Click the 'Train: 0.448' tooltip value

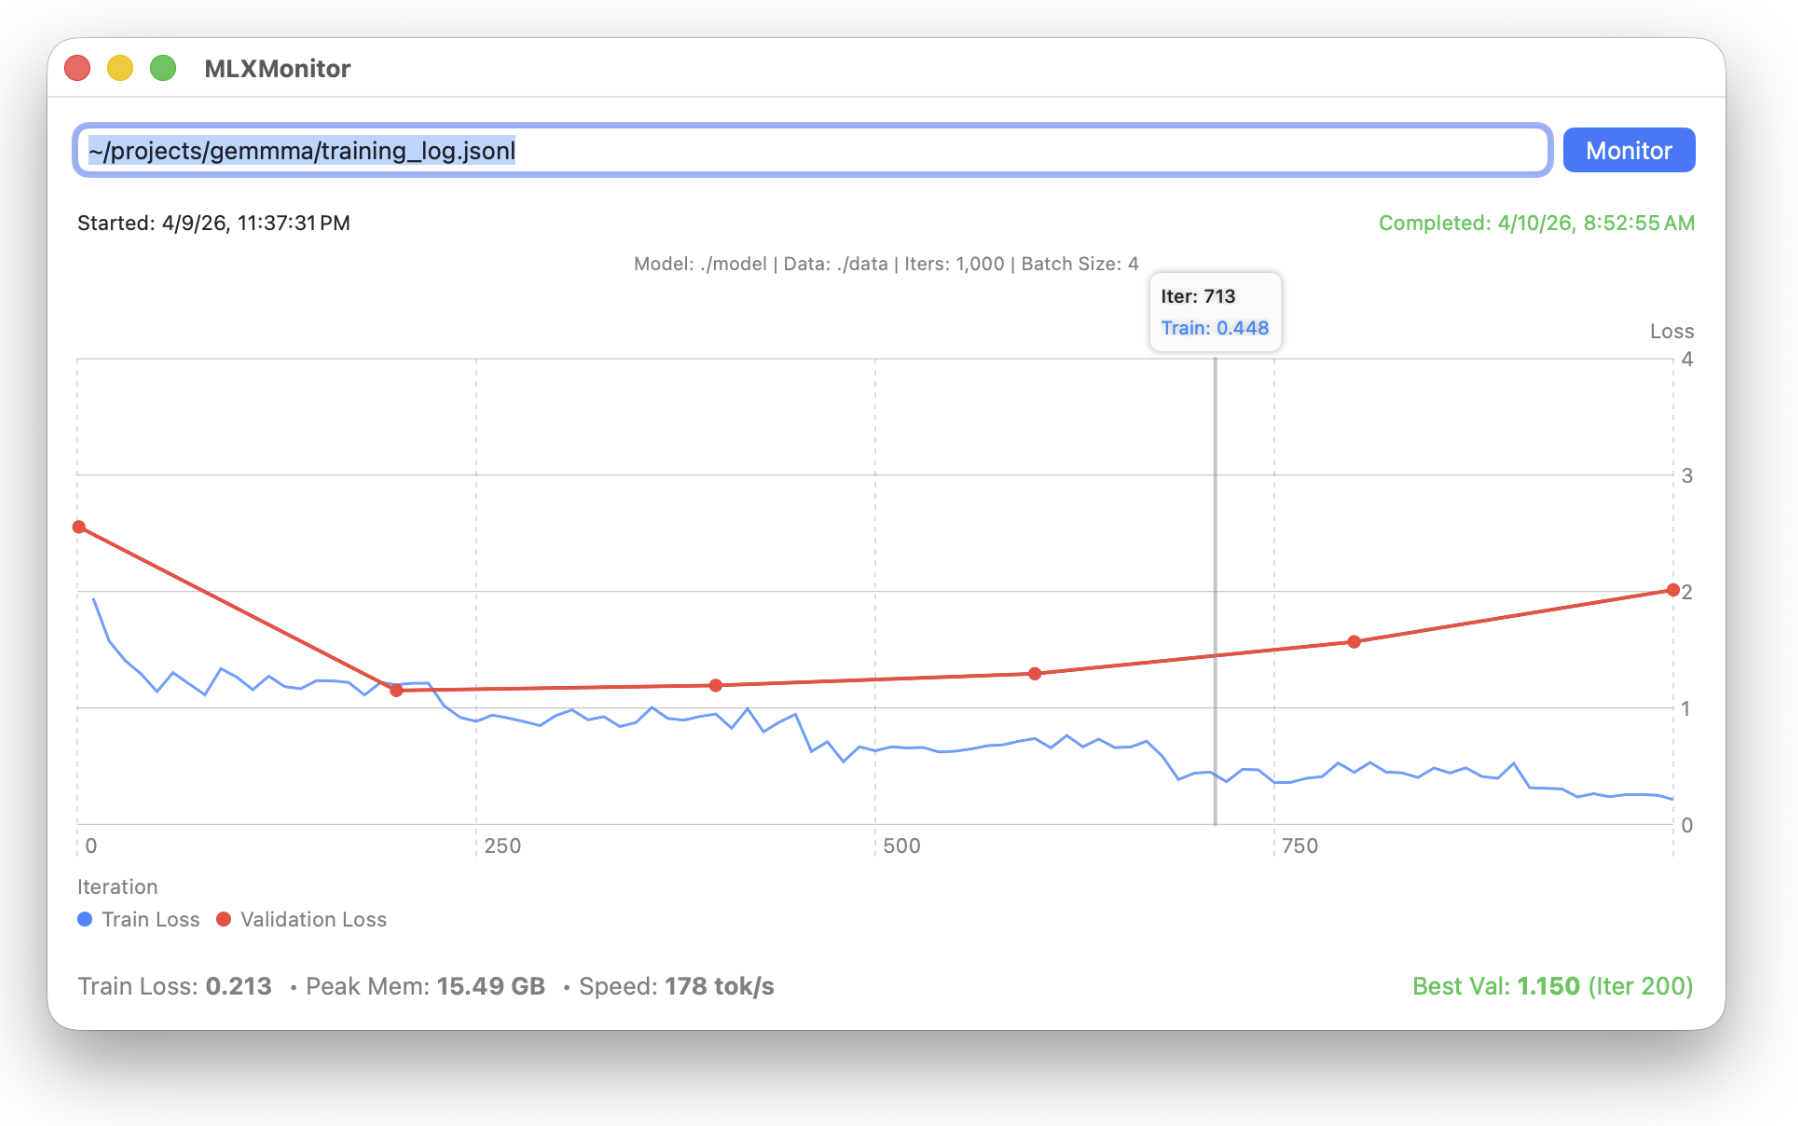1215,328
